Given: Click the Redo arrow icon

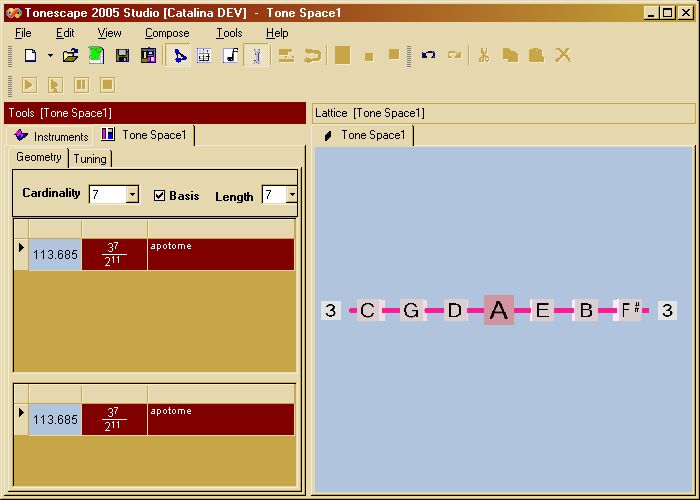Looking at the screenshot, I should (454, 55).
